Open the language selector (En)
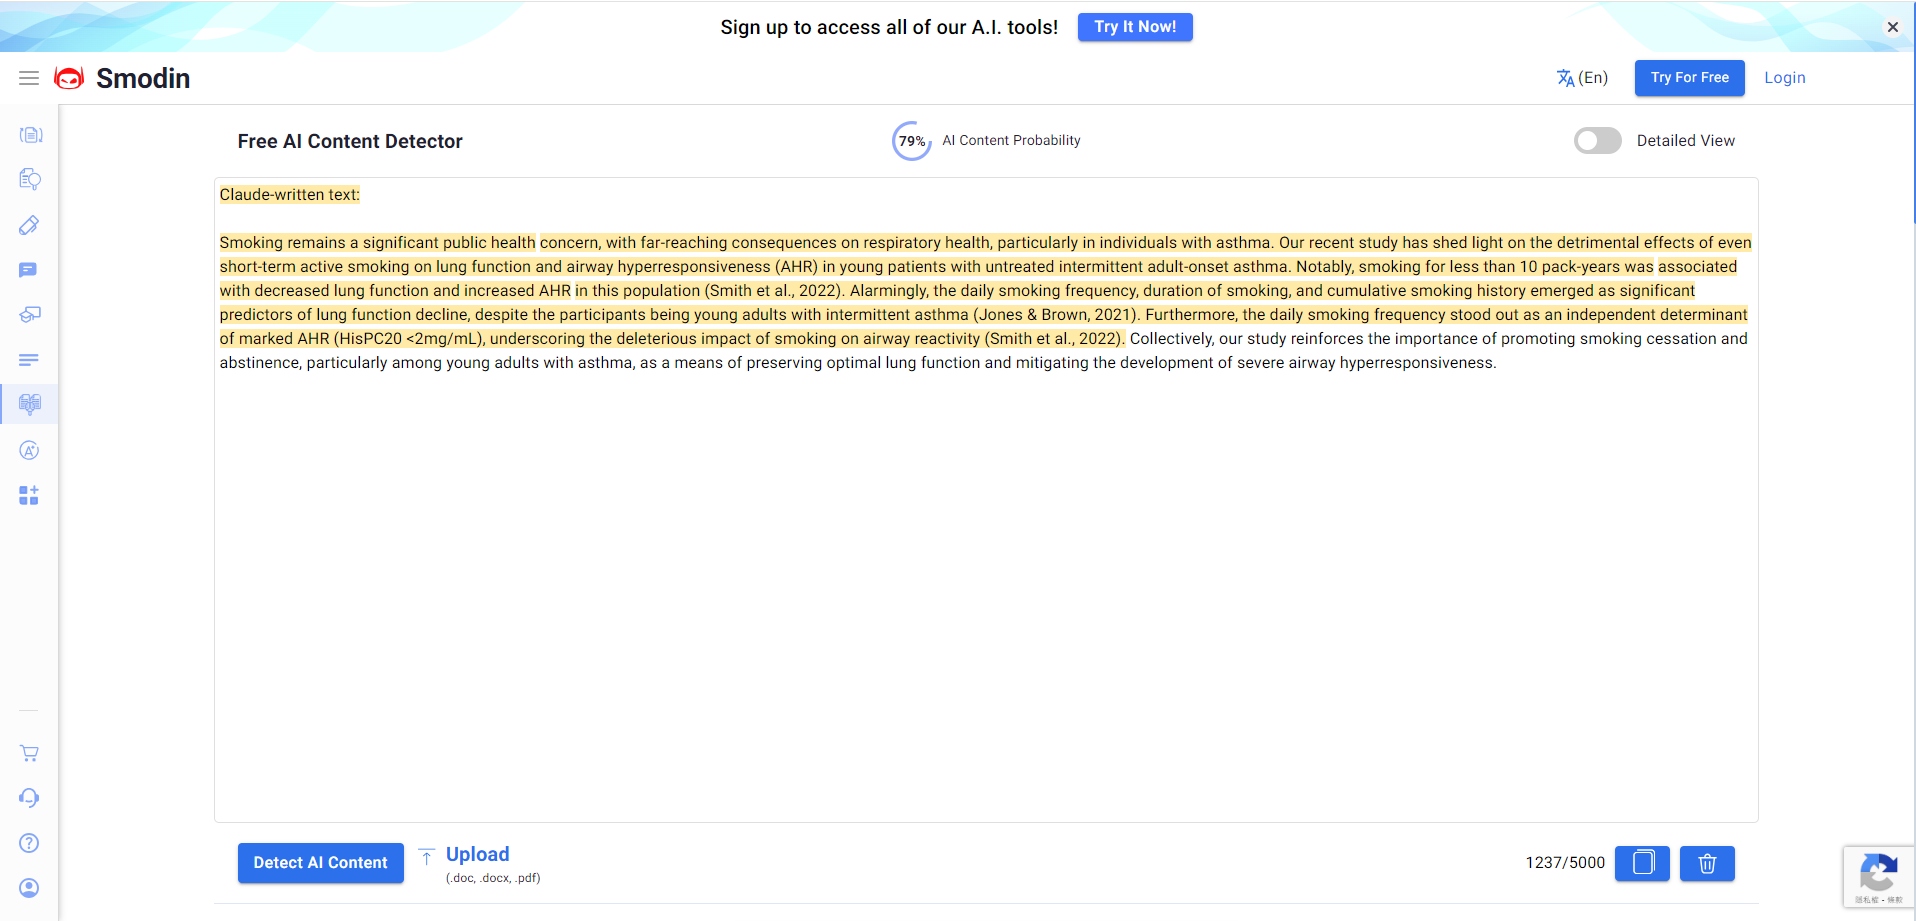The image size is (1916, 921). (x=1582, y=77)
